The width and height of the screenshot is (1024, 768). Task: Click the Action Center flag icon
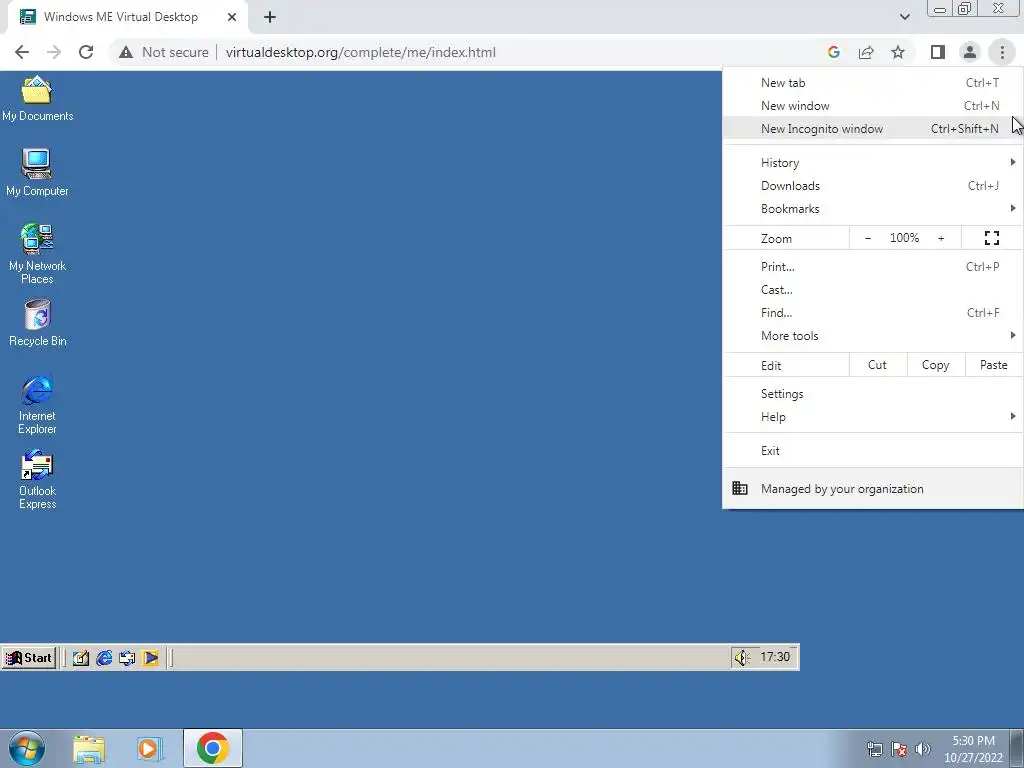pos(899,749)
